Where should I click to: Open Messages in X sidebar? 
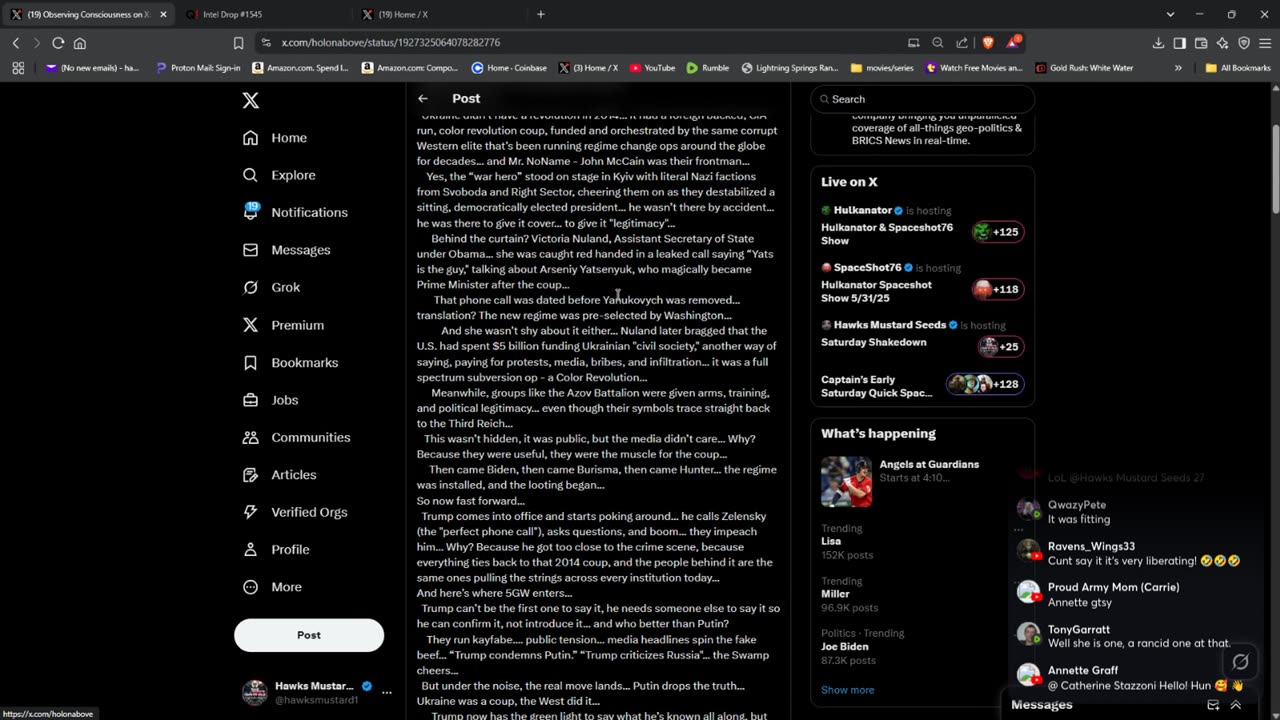[x=286, y=250]
